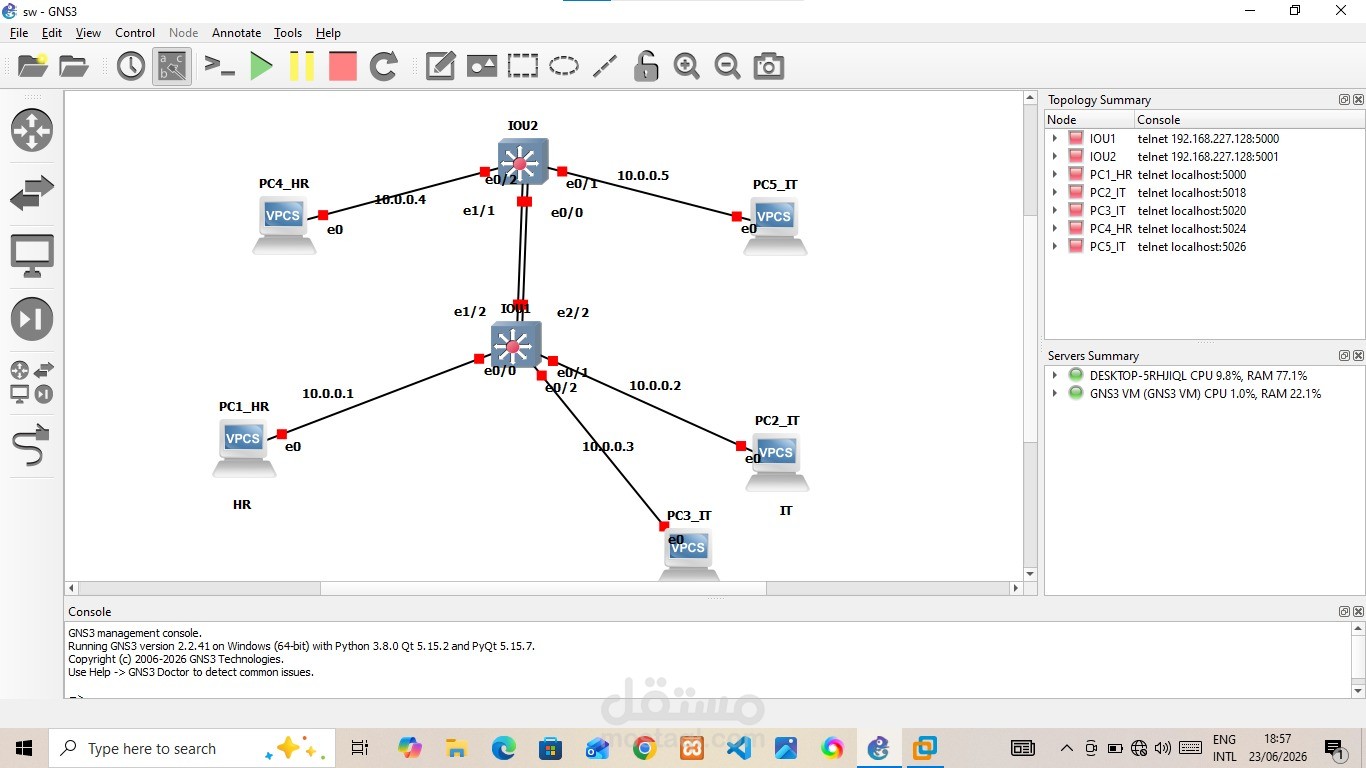Viewport: 1366px width, 768px height.
Task: Expand PC1_HR row in Topology Summary
Action: coord(1055,175)
